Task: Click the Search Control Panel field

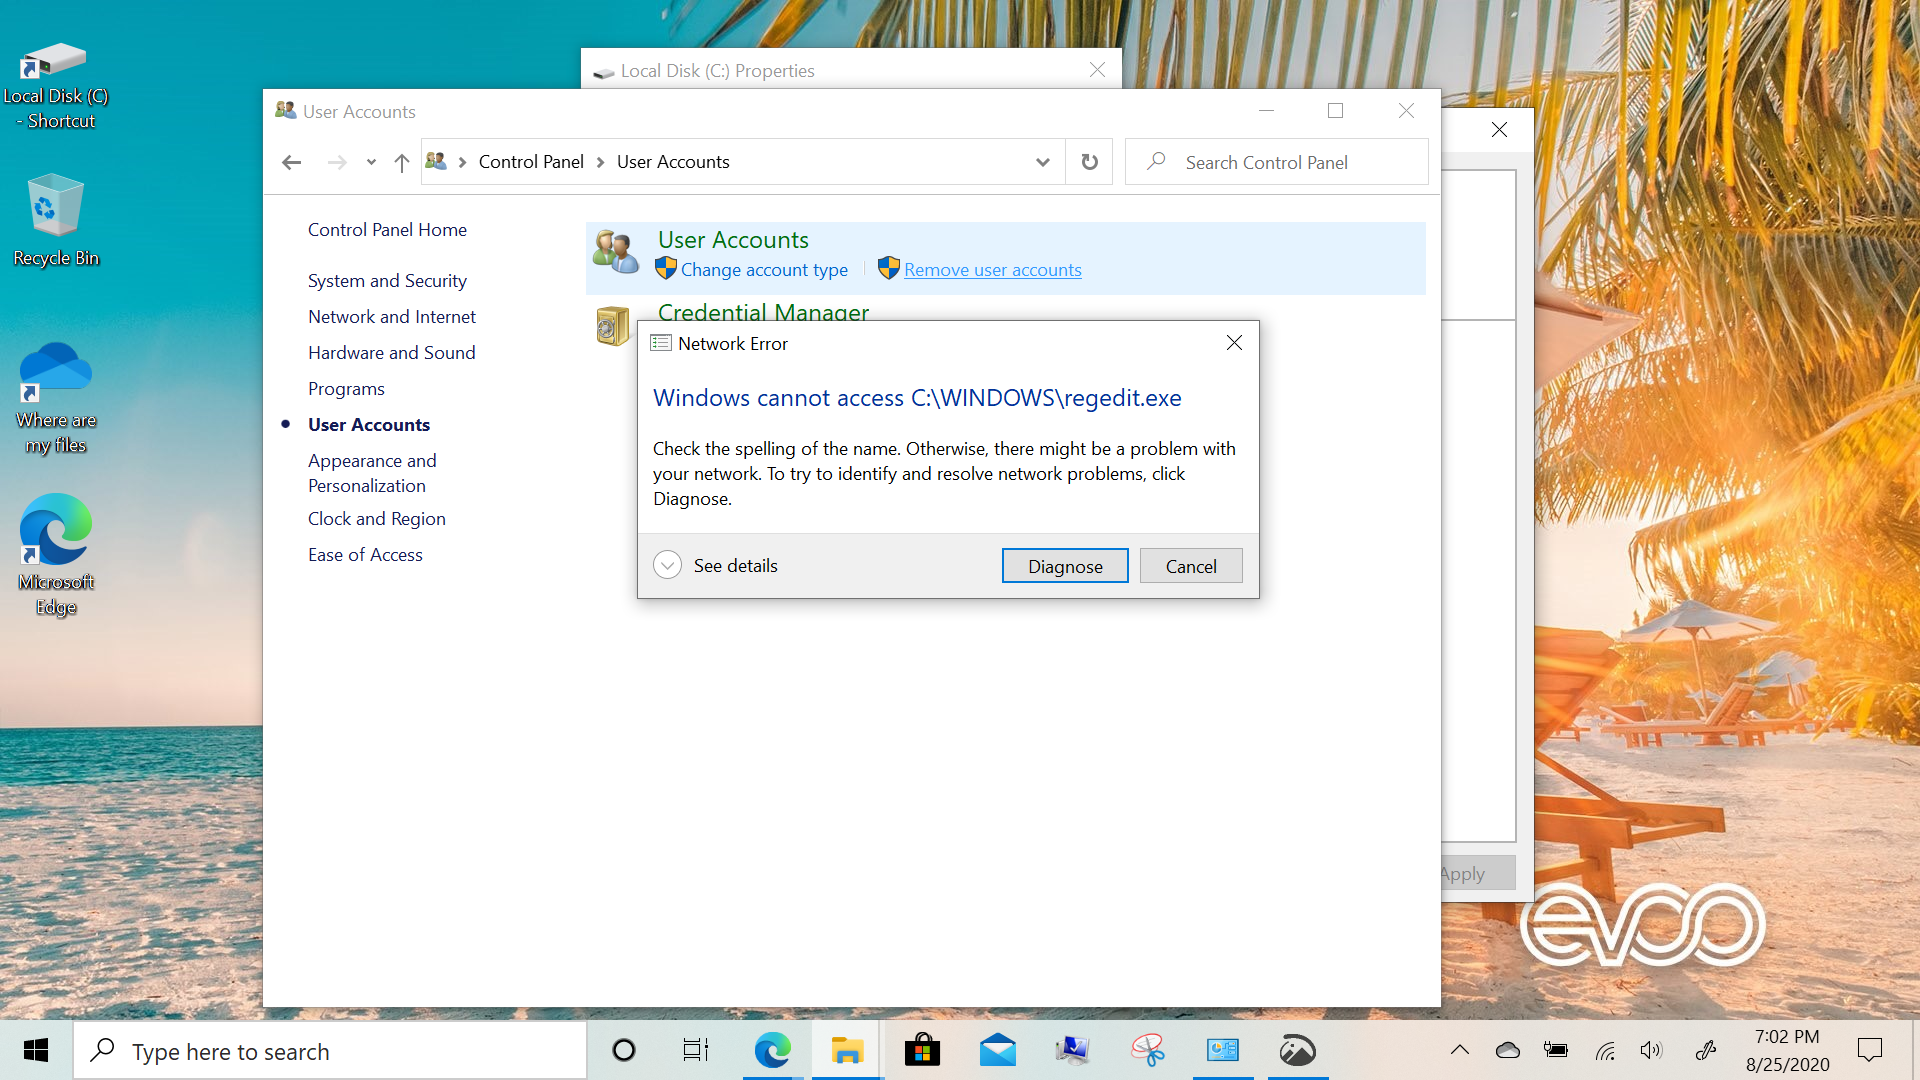Action: (x=1277, y=162)
